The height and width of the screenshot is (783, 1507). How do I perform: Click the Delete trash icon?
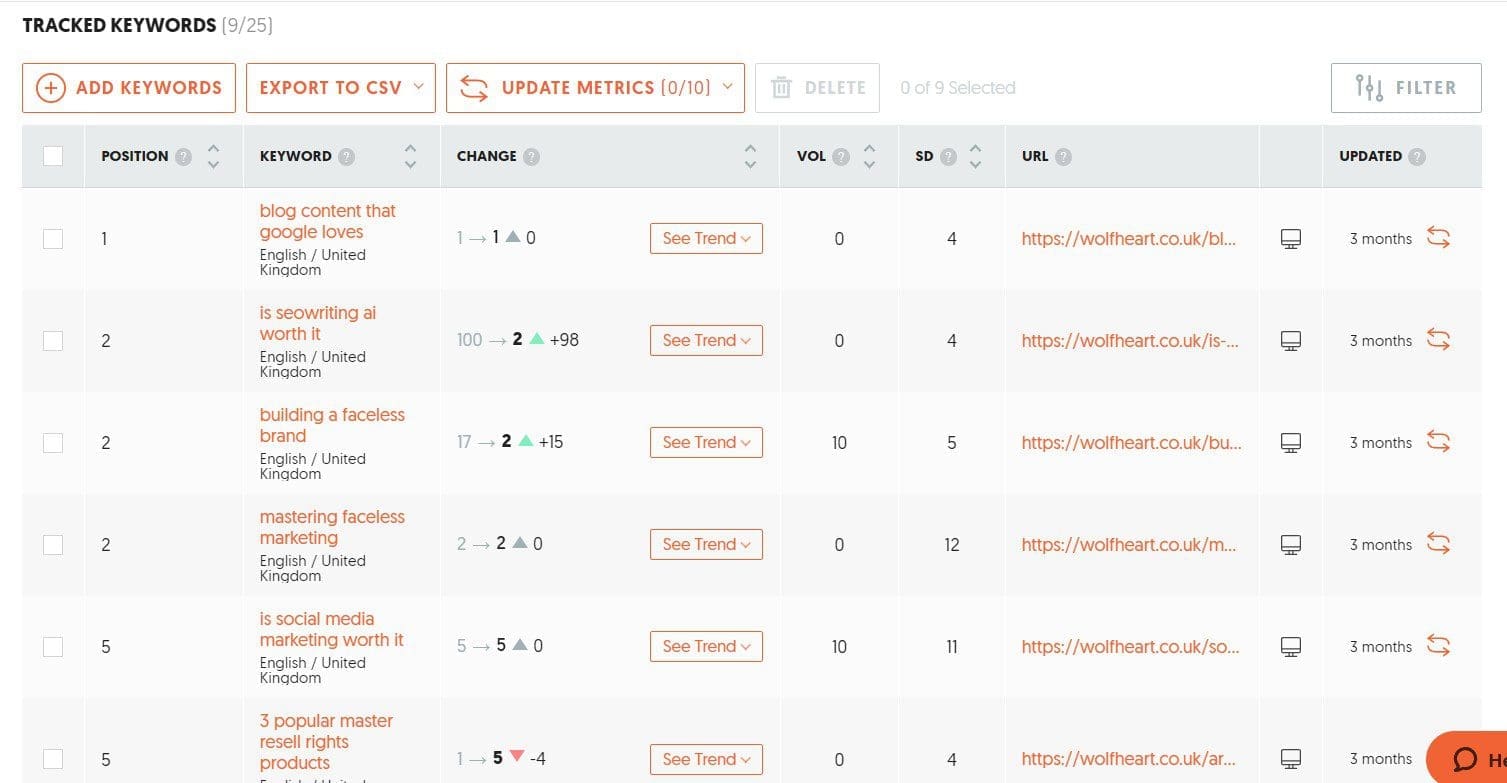(x=781, y=88)
